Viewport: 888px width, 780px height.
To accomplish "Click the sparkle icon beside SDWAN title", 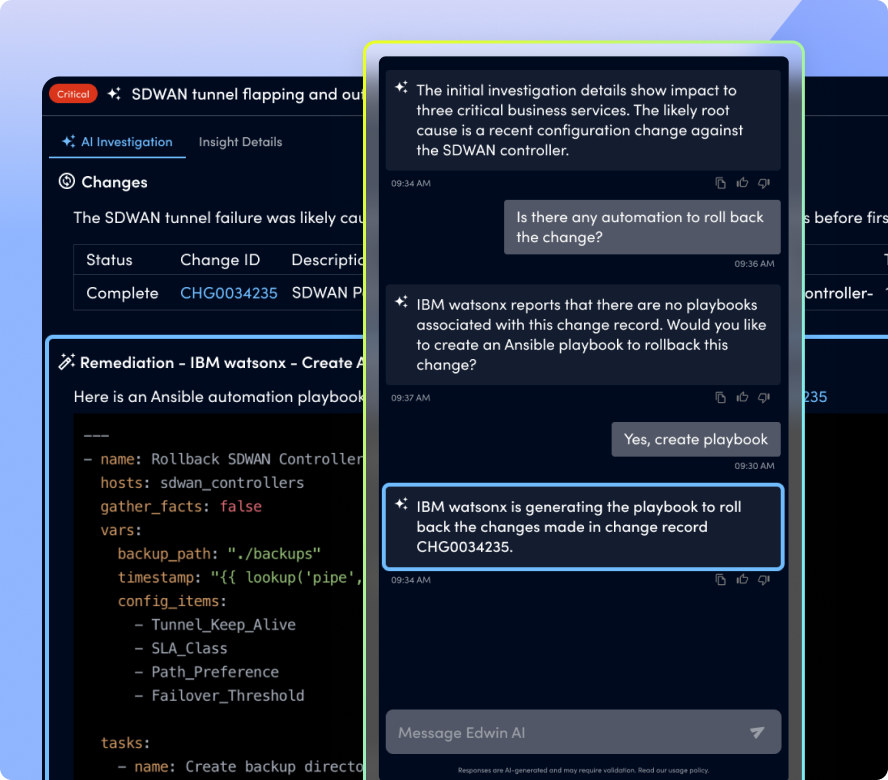I will pyautogui.click(x=114, y=93).
